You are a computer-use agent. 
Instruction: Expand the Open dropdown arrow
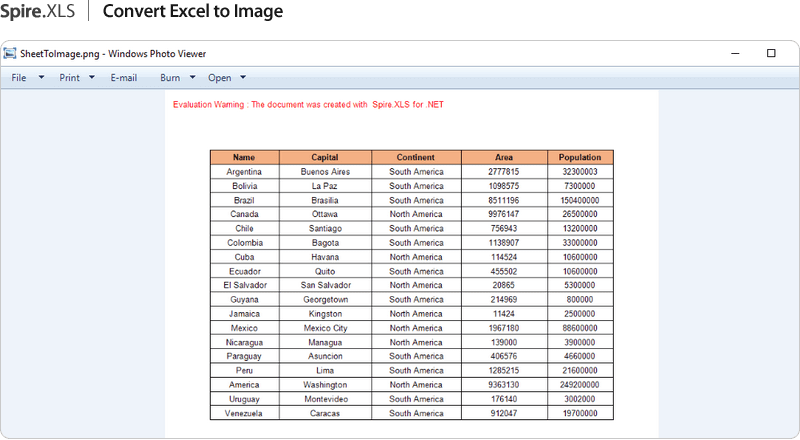click(243, 77)
